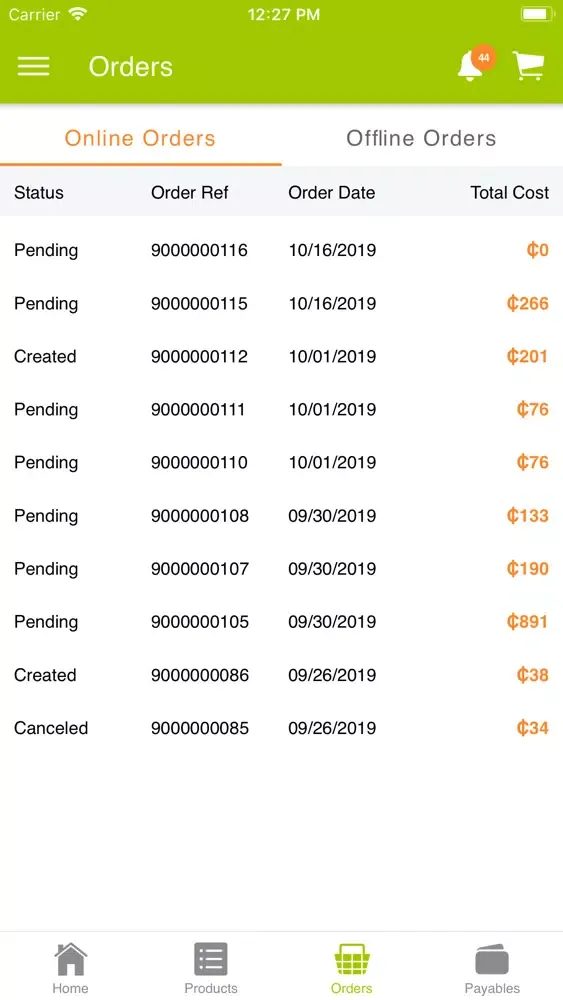The height and width of the screenshot is (1000, 563).
Task: Switch to the Offline Orders tab
Action: [x=421, y=138]
